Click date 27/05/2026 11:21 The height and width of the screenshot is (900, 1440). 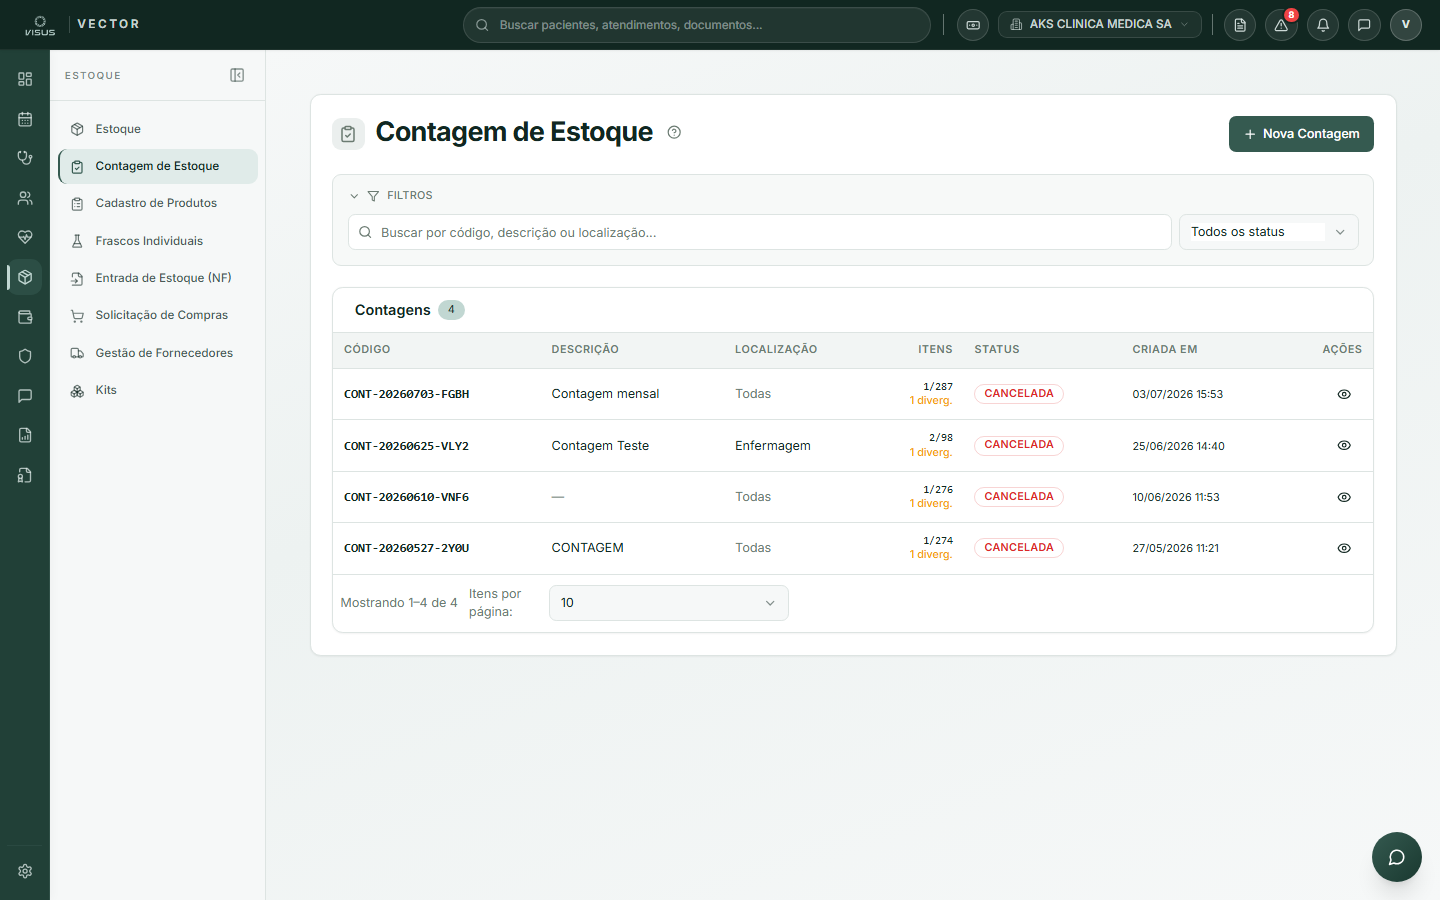click(x=1175, y=548)
